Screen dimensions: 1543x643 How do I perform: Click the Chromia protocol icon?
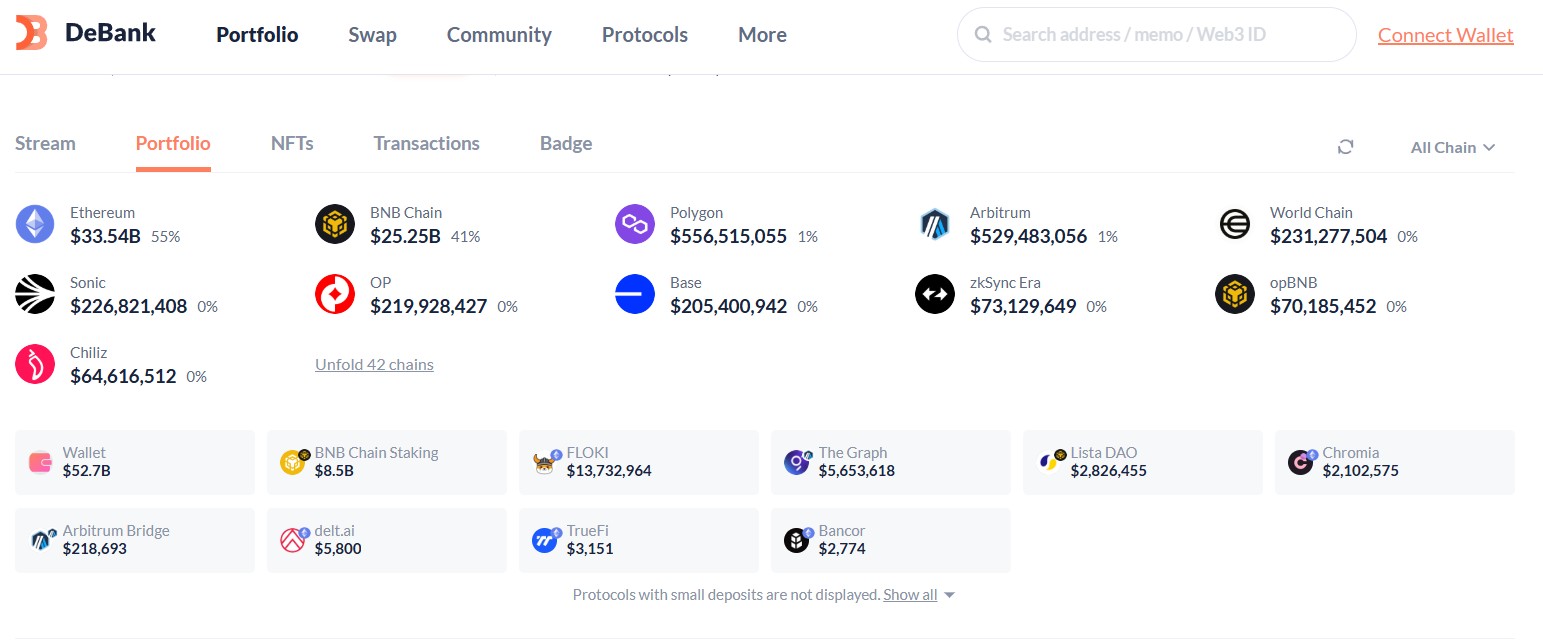coord(1301,462)
